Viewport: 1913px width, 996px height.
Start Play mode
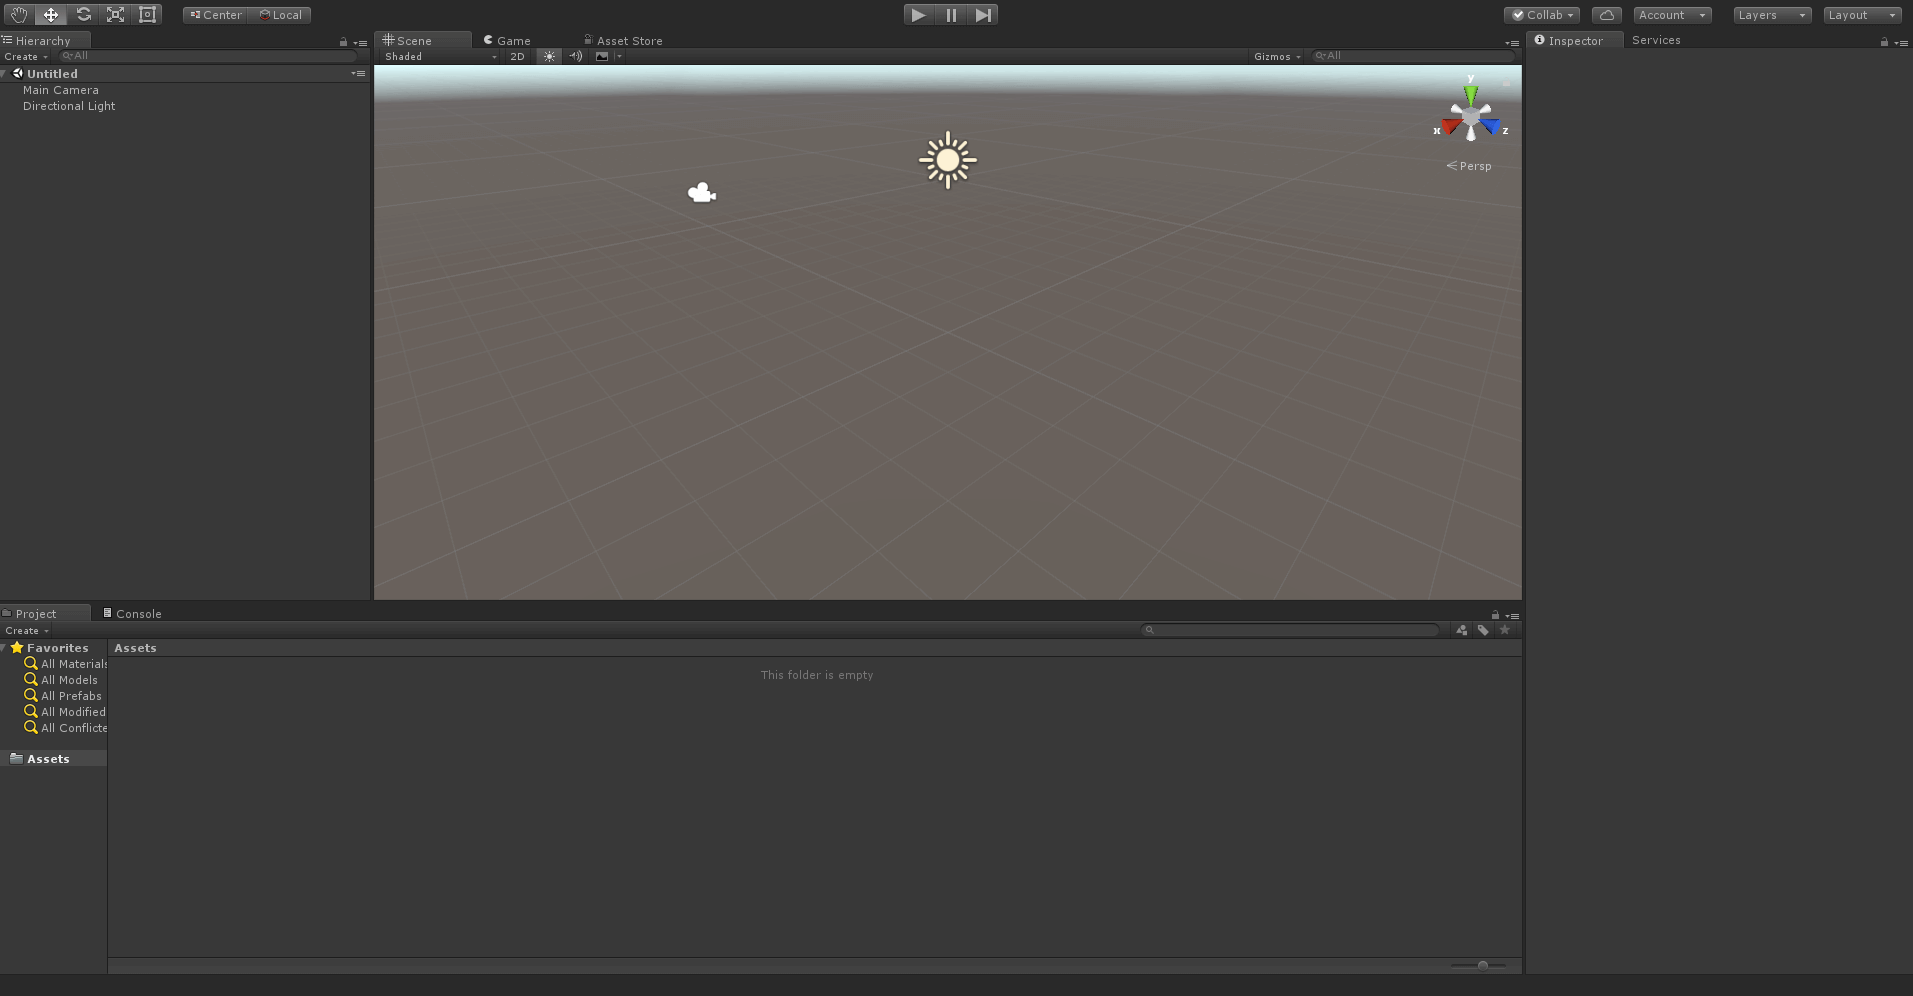tap(918, 15)
